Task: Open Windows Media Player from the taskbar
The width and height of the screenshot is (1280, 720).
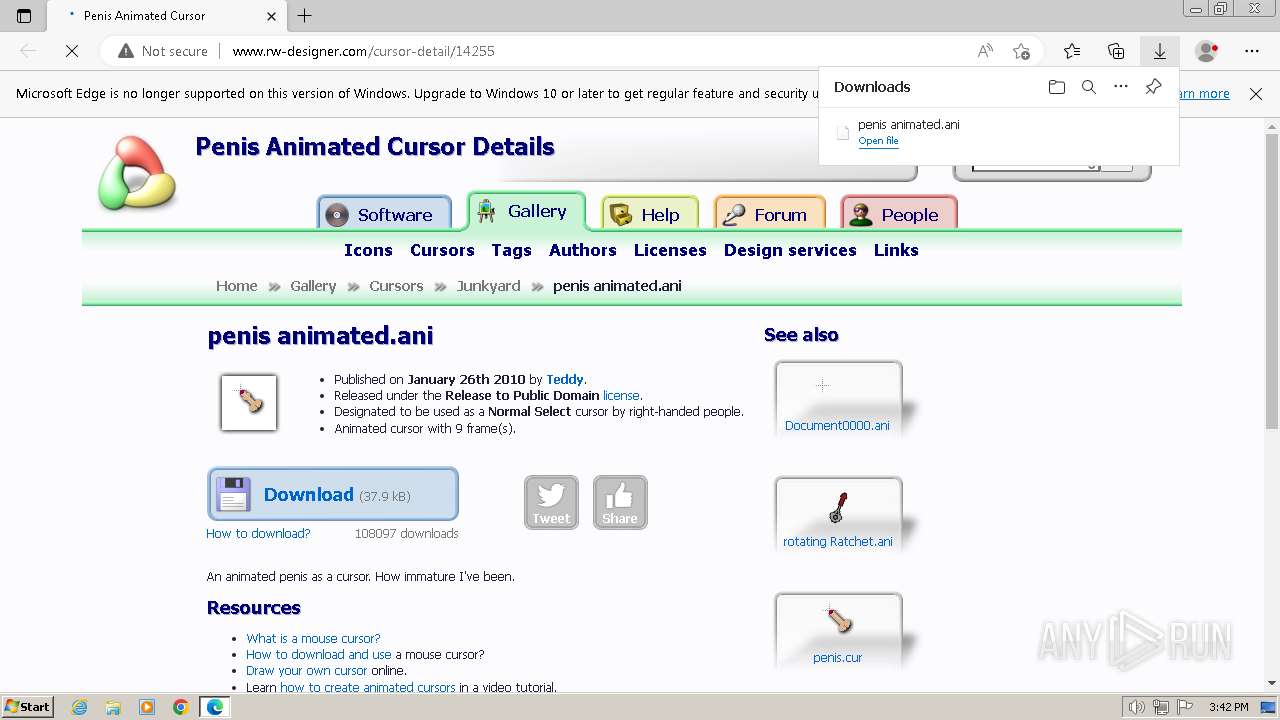Action: (x=147, y=707)
